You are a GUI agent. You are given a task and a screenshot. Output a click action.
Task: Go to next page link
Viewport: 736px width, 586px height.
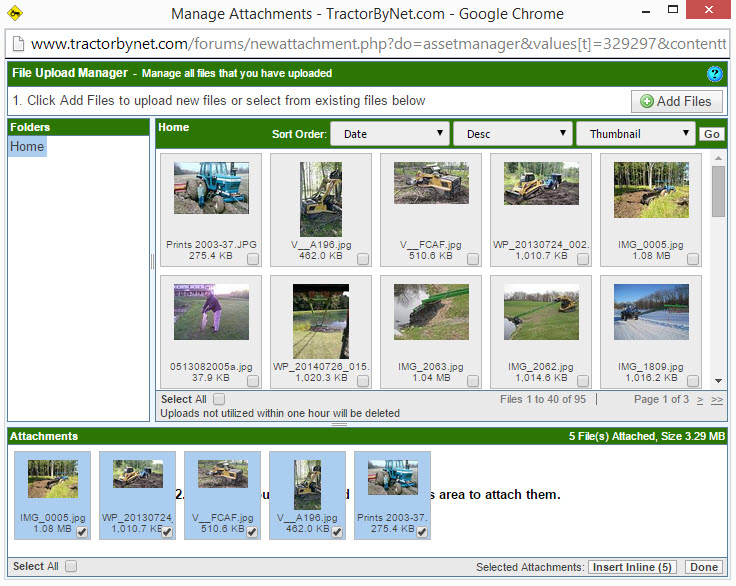click(x=700, y=400)
